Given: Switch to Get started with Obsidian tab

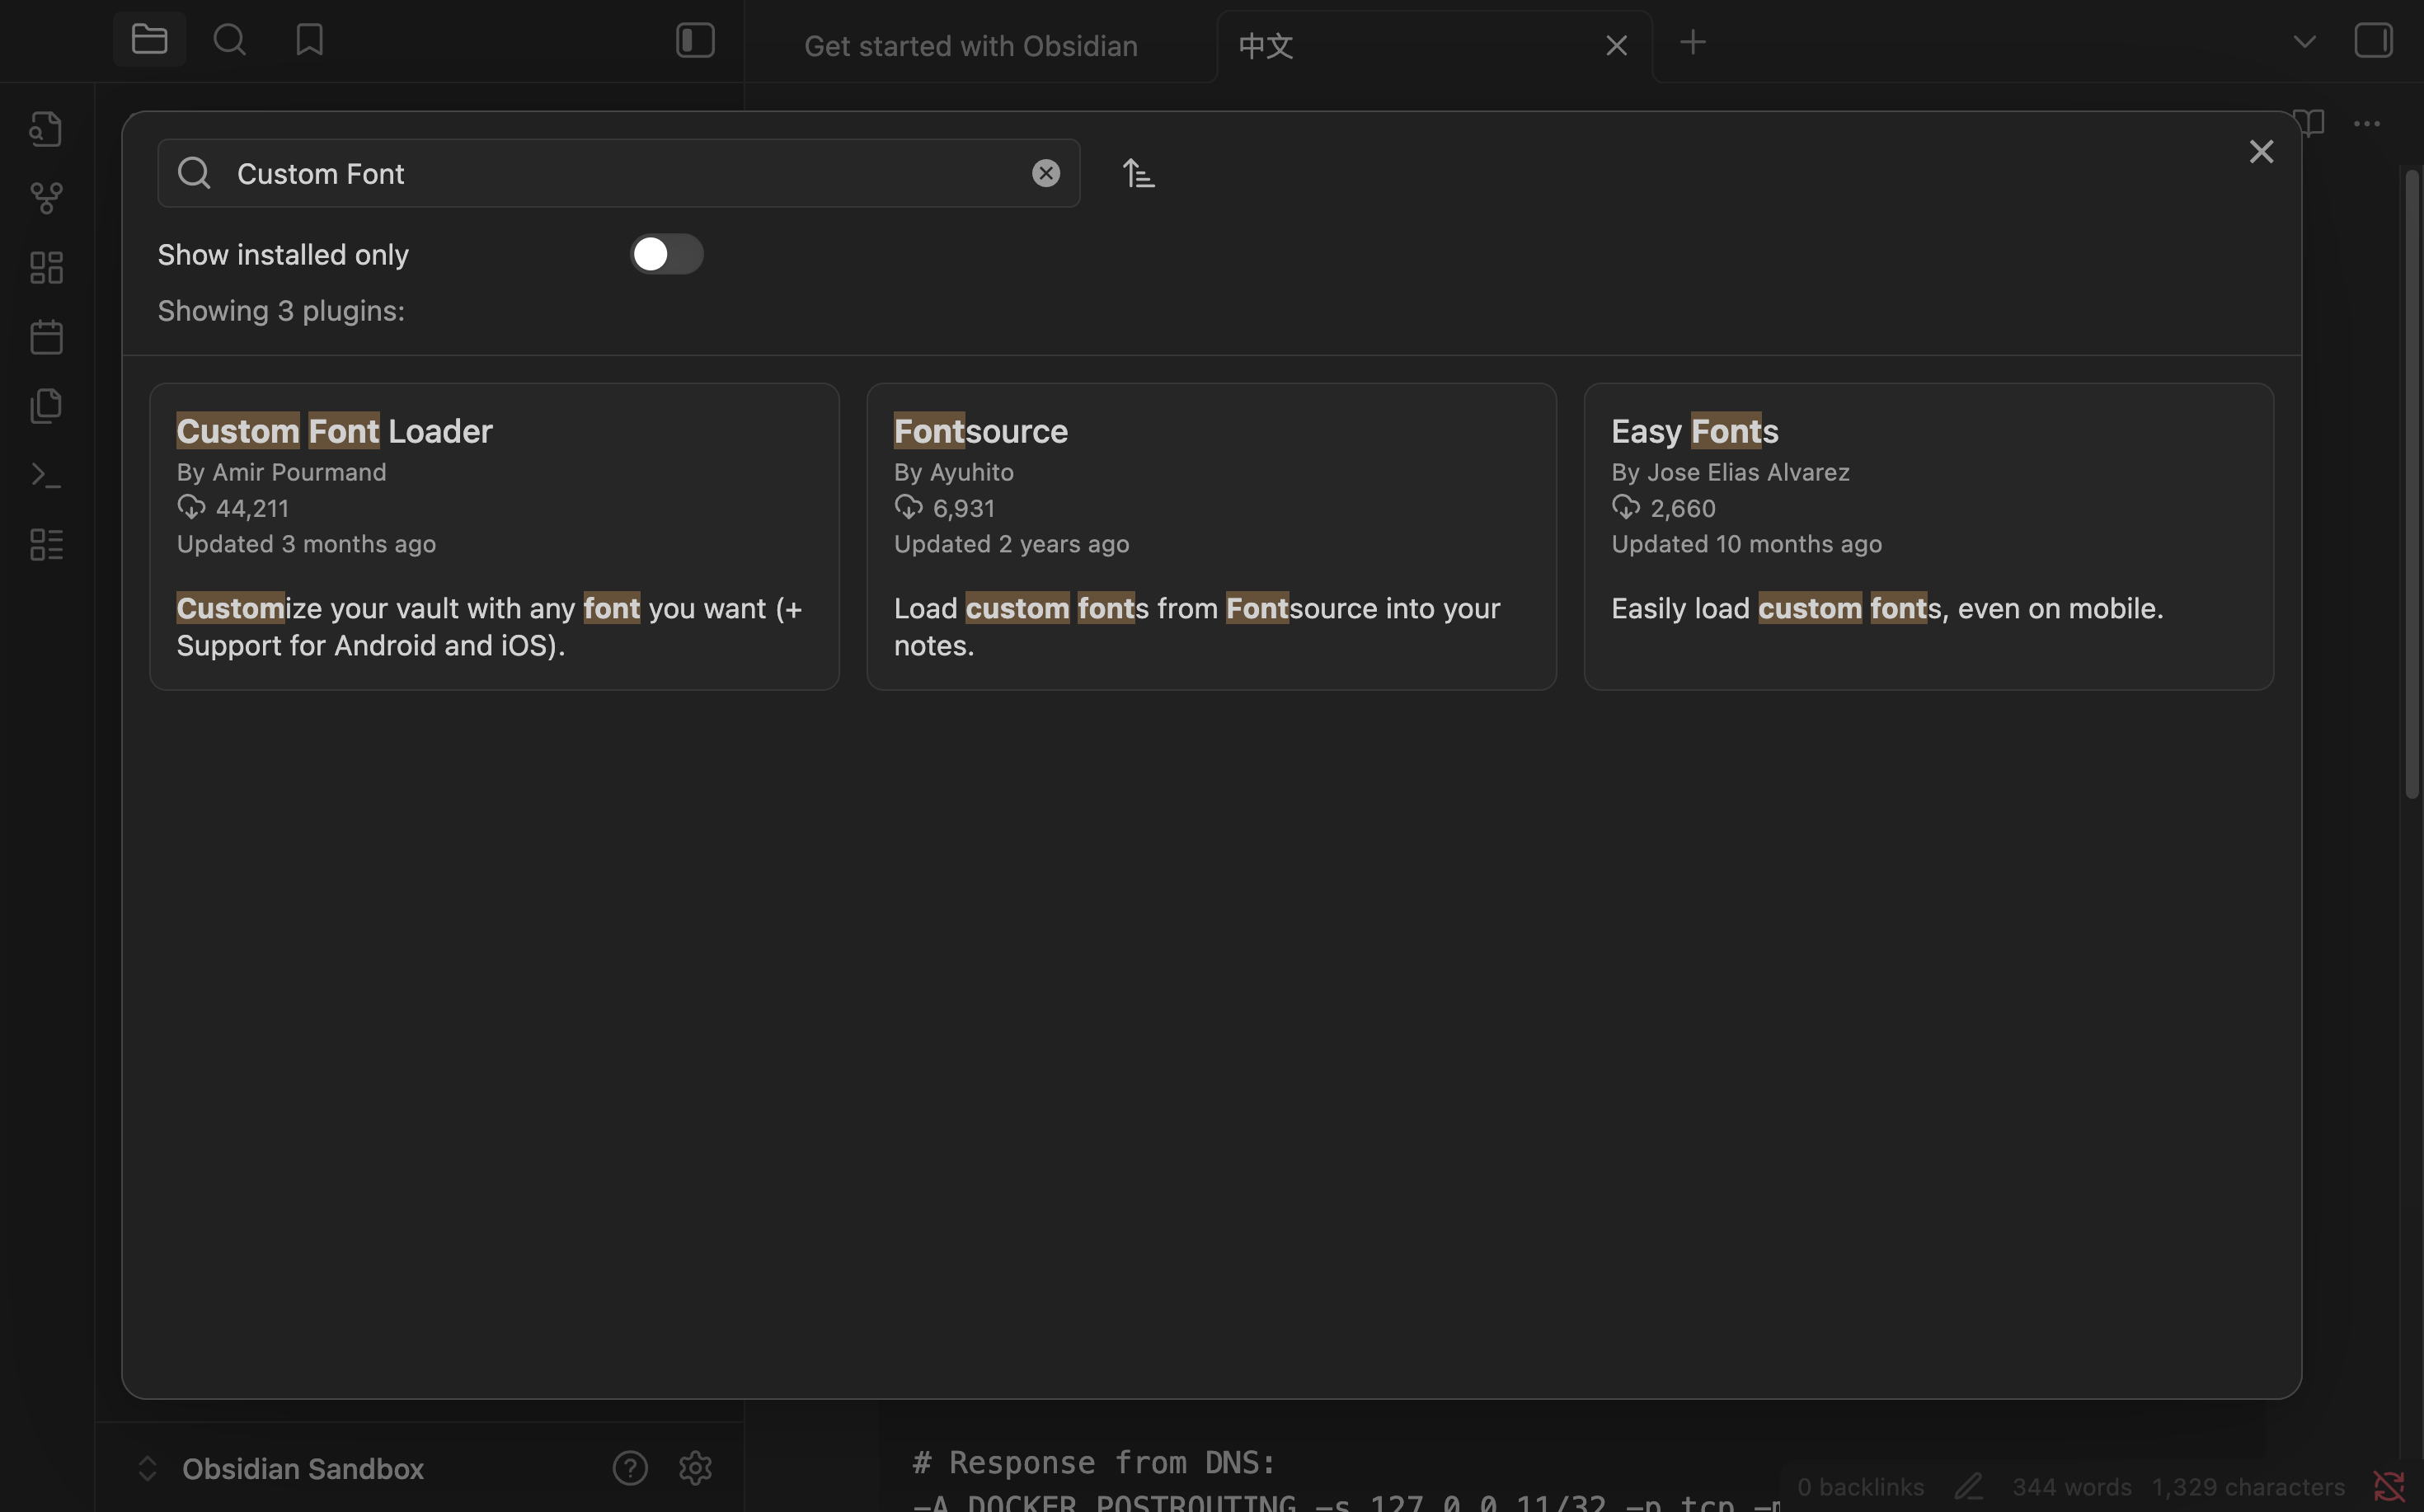Looking at the screenshot, I should tap(970, 46).
